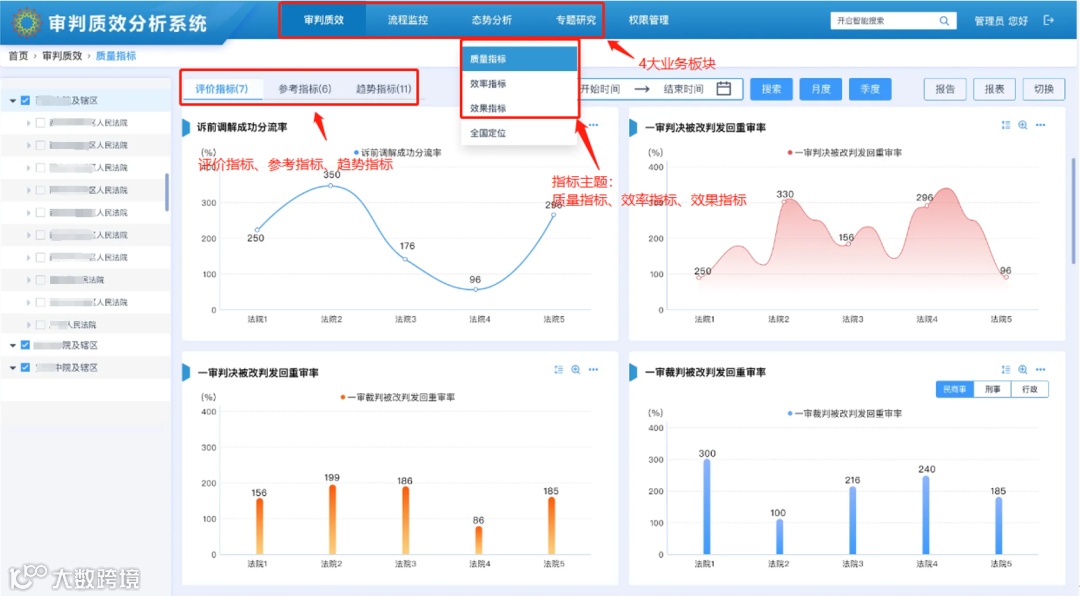This screenshot has height=598, width=1080.
Task: Choose 质量指标 in the dropdown menu
Action: pyautogui.click(x=519, y=59)
